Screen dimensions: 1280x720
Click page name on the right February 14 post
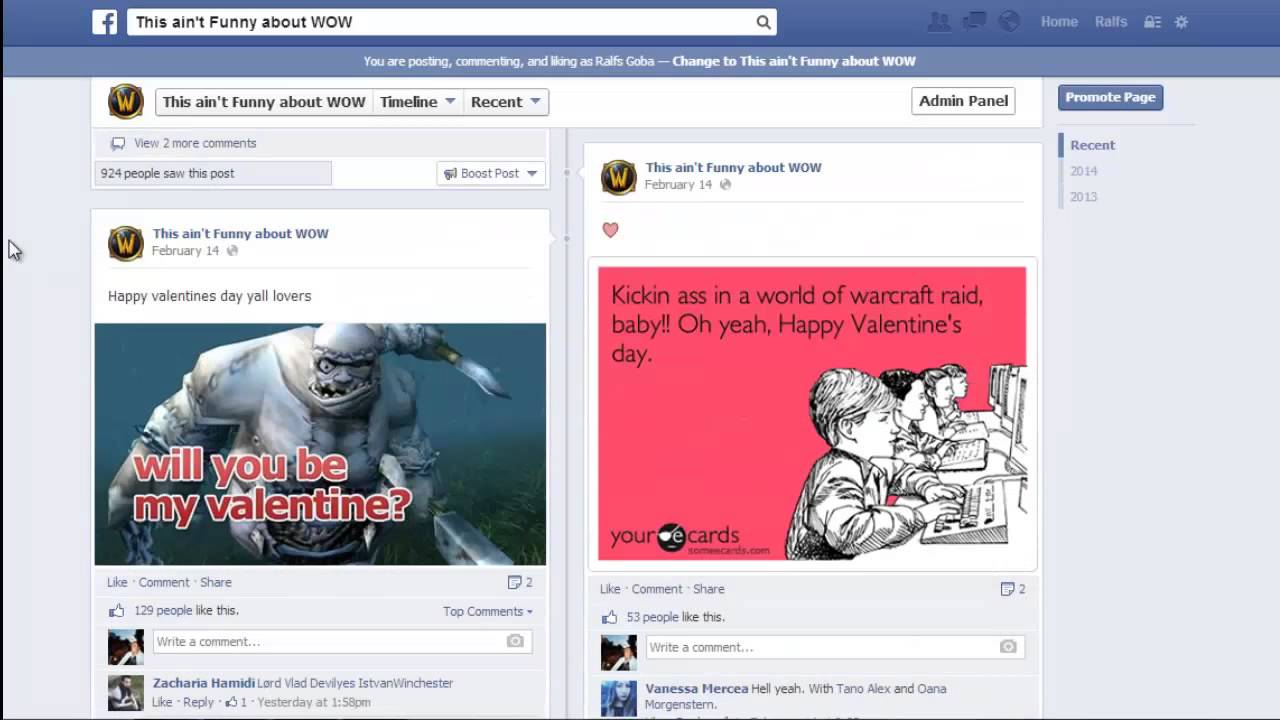pos(733,167)
